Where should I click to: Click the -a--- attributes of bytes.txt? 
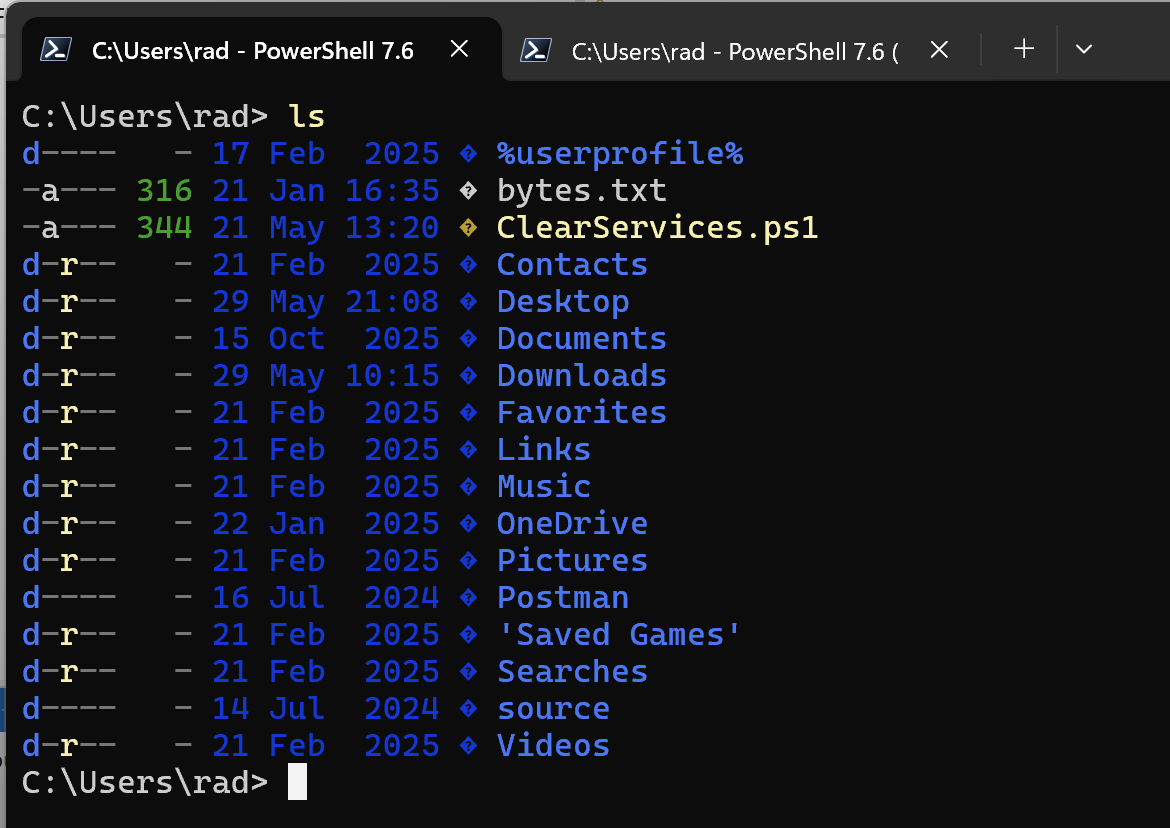pos(69,191)
